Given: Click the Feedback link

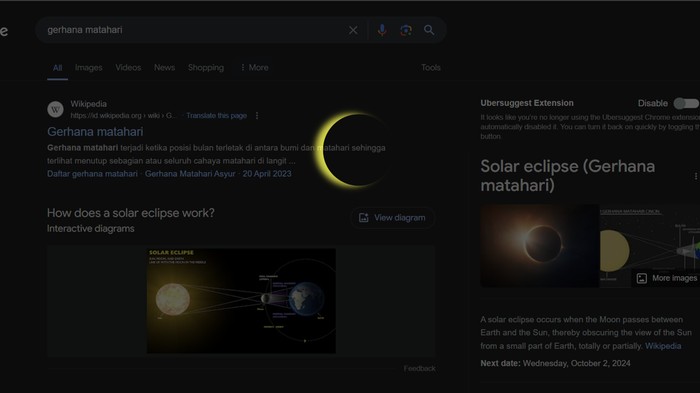Looking at the screenshot, I should pyautogui.click(x=419, y=368).
